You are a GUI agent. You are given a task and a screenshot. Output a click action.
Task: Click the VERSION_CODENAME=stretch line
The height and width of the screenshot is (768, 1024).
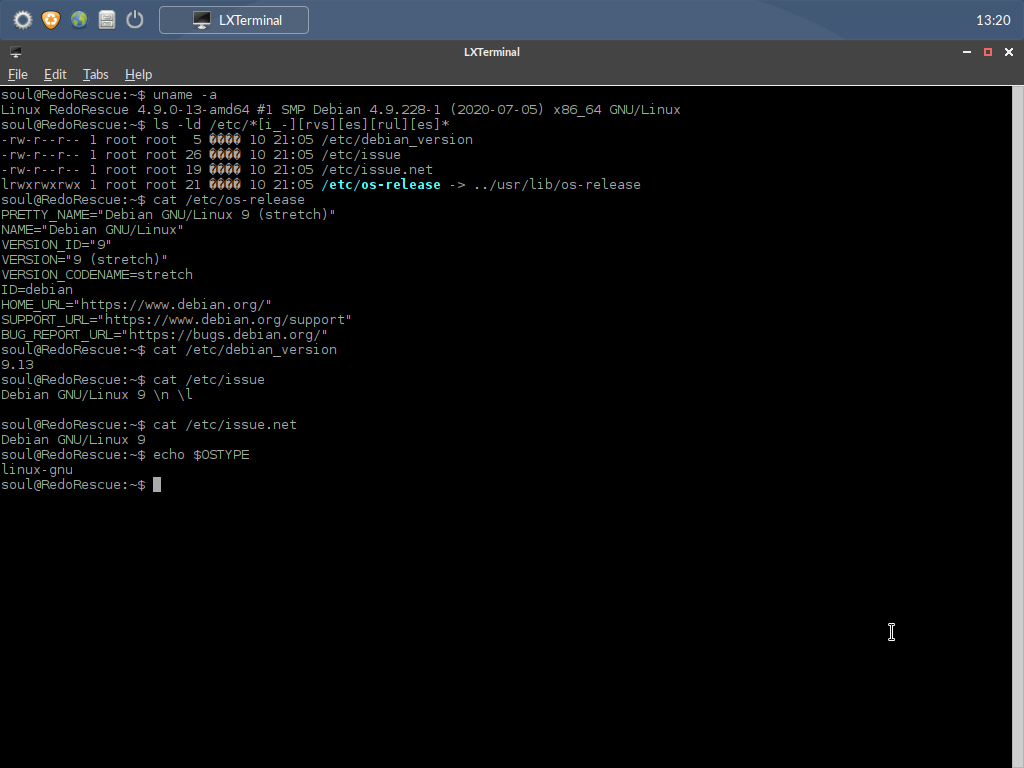tap(97, 275)
